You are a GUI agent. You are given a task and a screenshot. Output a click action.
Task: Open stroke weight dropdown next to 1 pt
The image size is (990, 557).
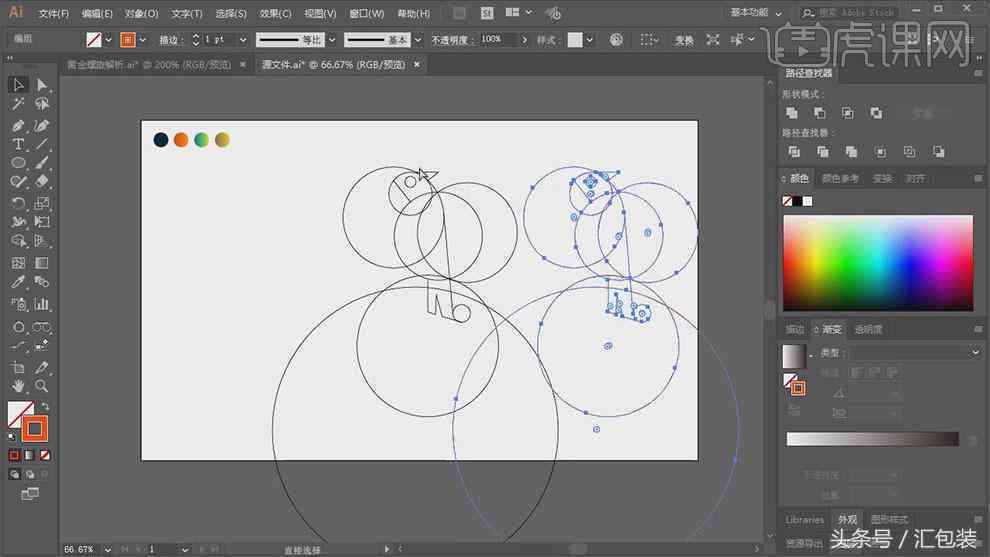(243, 40)
